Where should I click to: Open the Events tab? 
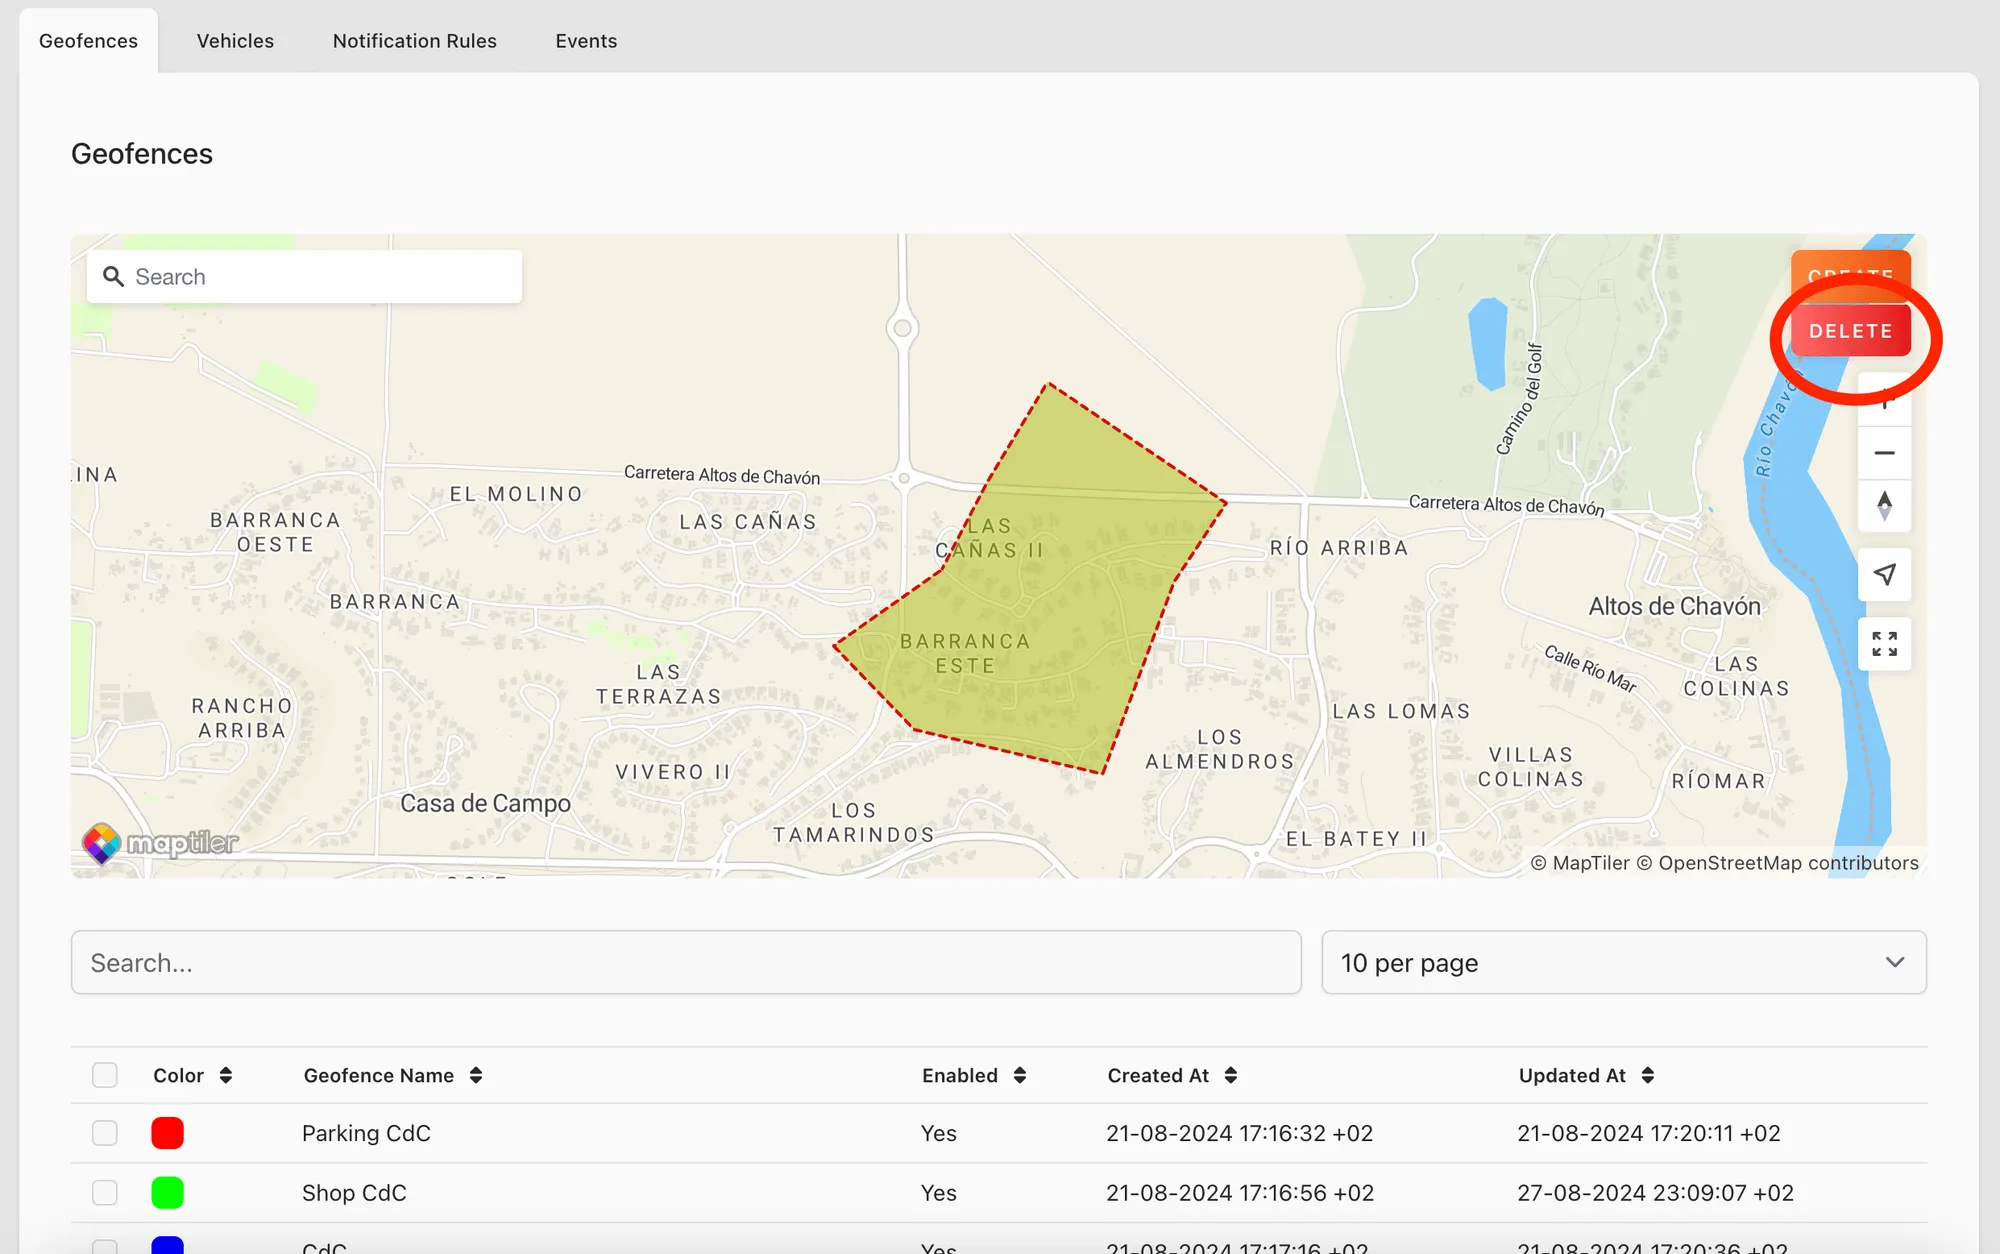coord(586,41)
